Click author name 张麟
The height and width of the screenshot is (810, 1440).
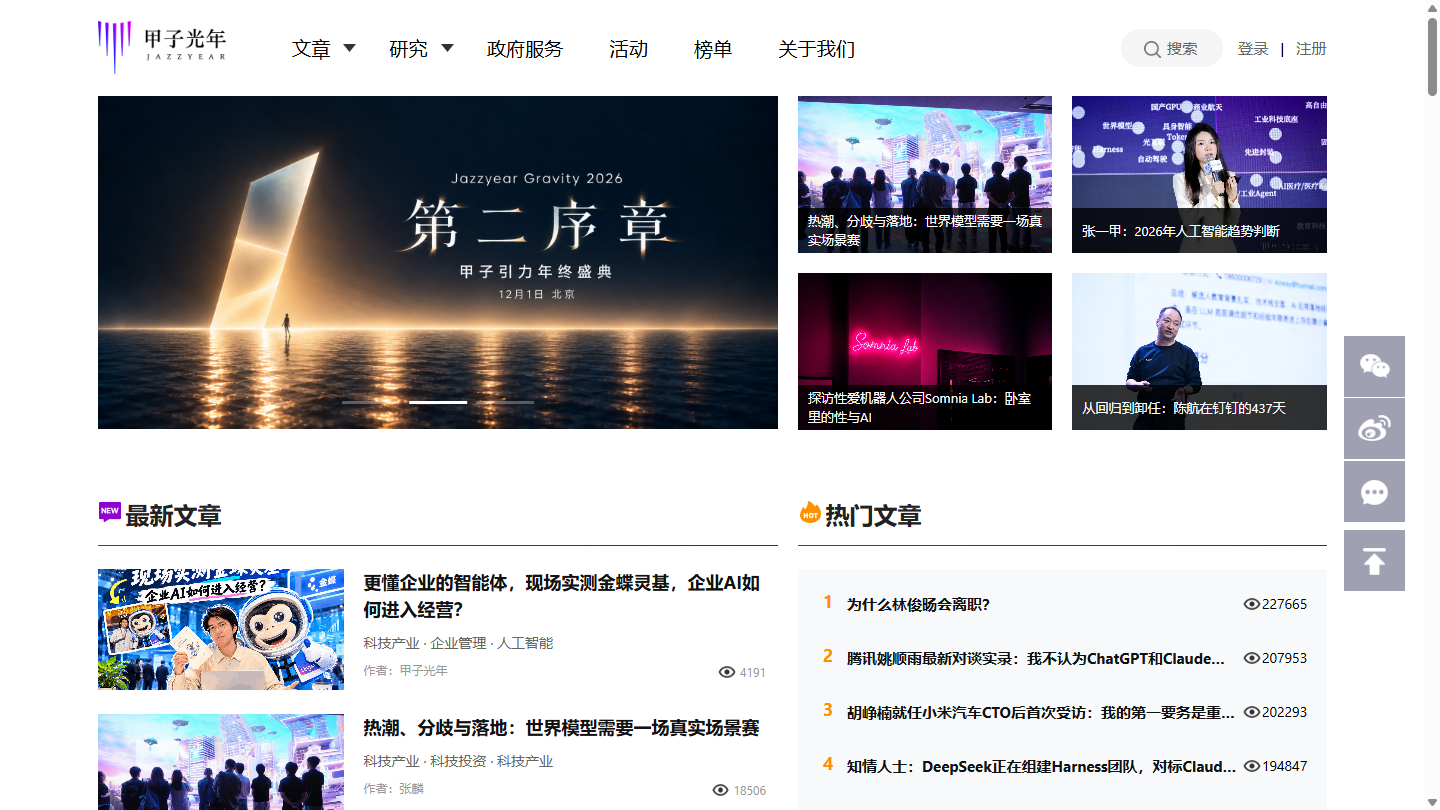click(411, 788)
